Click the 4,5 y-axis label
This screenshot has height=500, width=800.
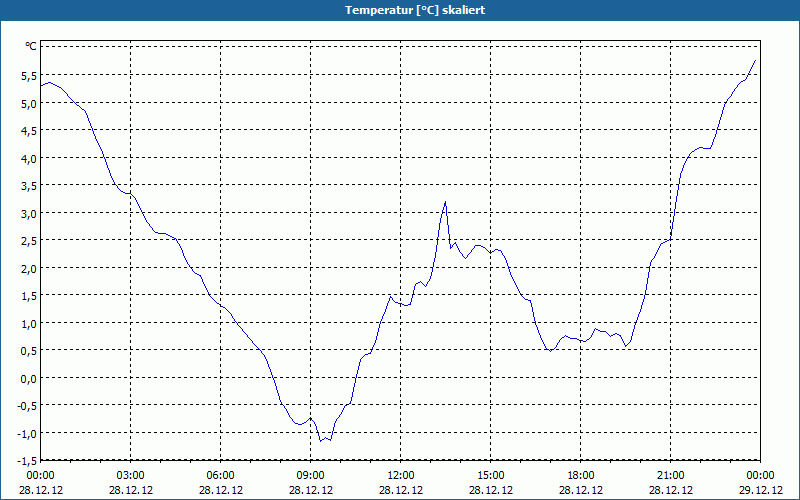[29, 131]
